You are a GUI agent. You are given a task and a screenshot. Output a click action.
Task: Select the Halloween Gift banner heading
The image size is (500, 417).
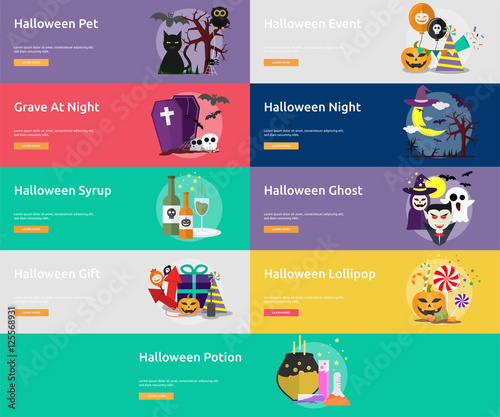coord(57,274)
